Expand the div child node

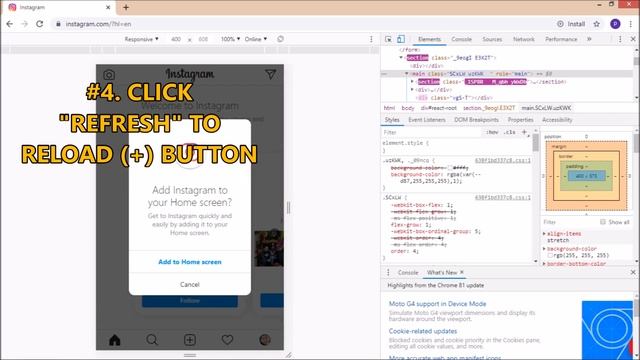pos(412,89)
